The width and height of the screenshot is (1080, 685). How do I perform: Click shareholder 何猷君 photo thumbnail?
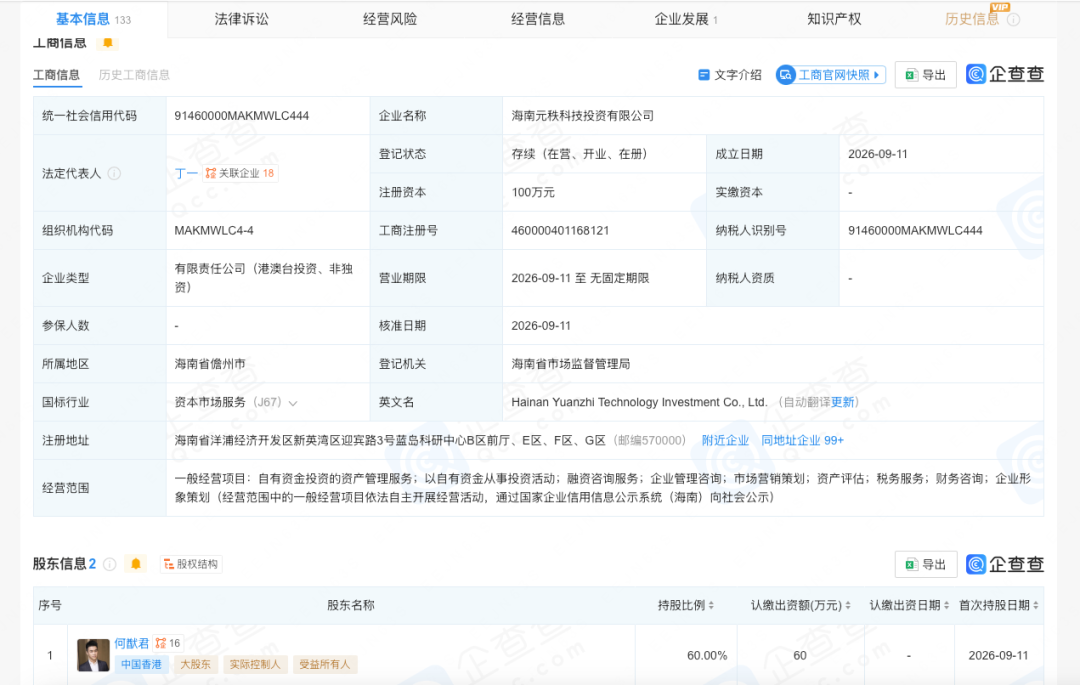93,655
